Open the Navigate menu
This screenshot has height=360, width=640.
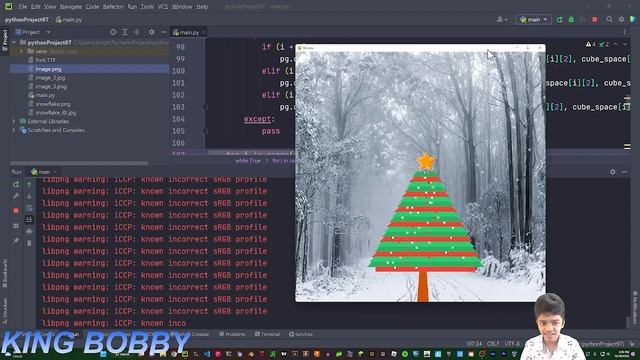(x=71, y=7)
